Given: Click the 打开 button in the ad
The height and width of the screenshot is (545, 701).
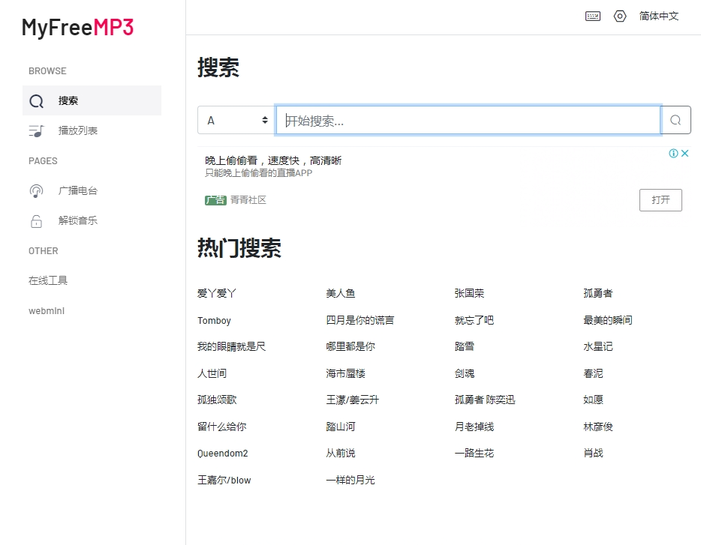Looking at the screenshot, I should tap(660, 200).
